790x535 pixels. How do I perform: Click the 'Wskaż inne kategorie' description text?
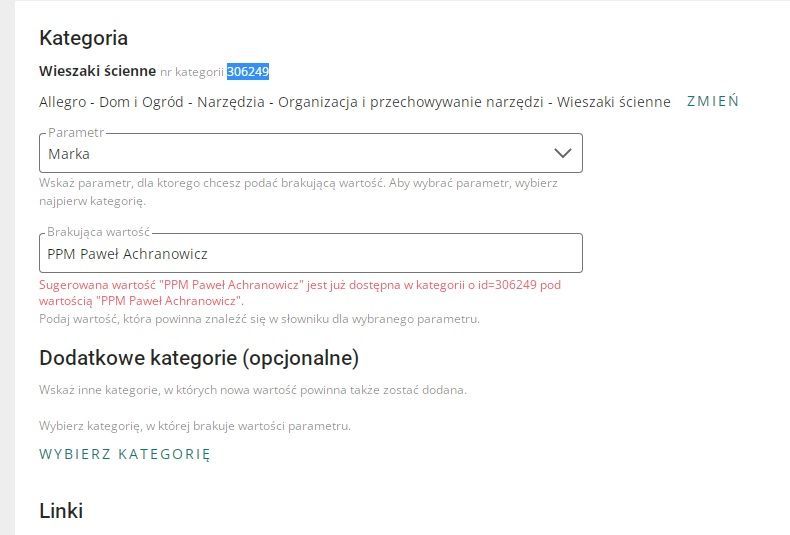pyautogui.click(x=252, y=389)
